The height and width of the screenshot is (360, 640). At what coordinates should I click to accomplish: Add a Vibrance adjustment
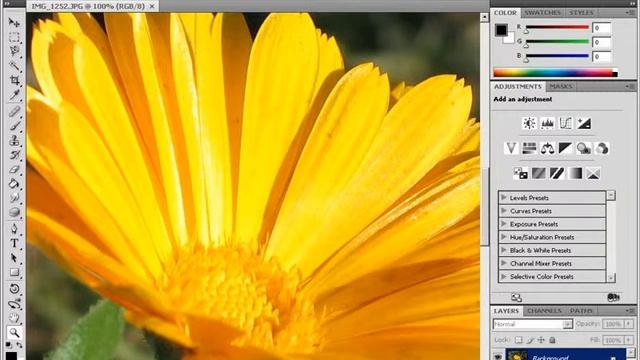[x=511, y=148]
